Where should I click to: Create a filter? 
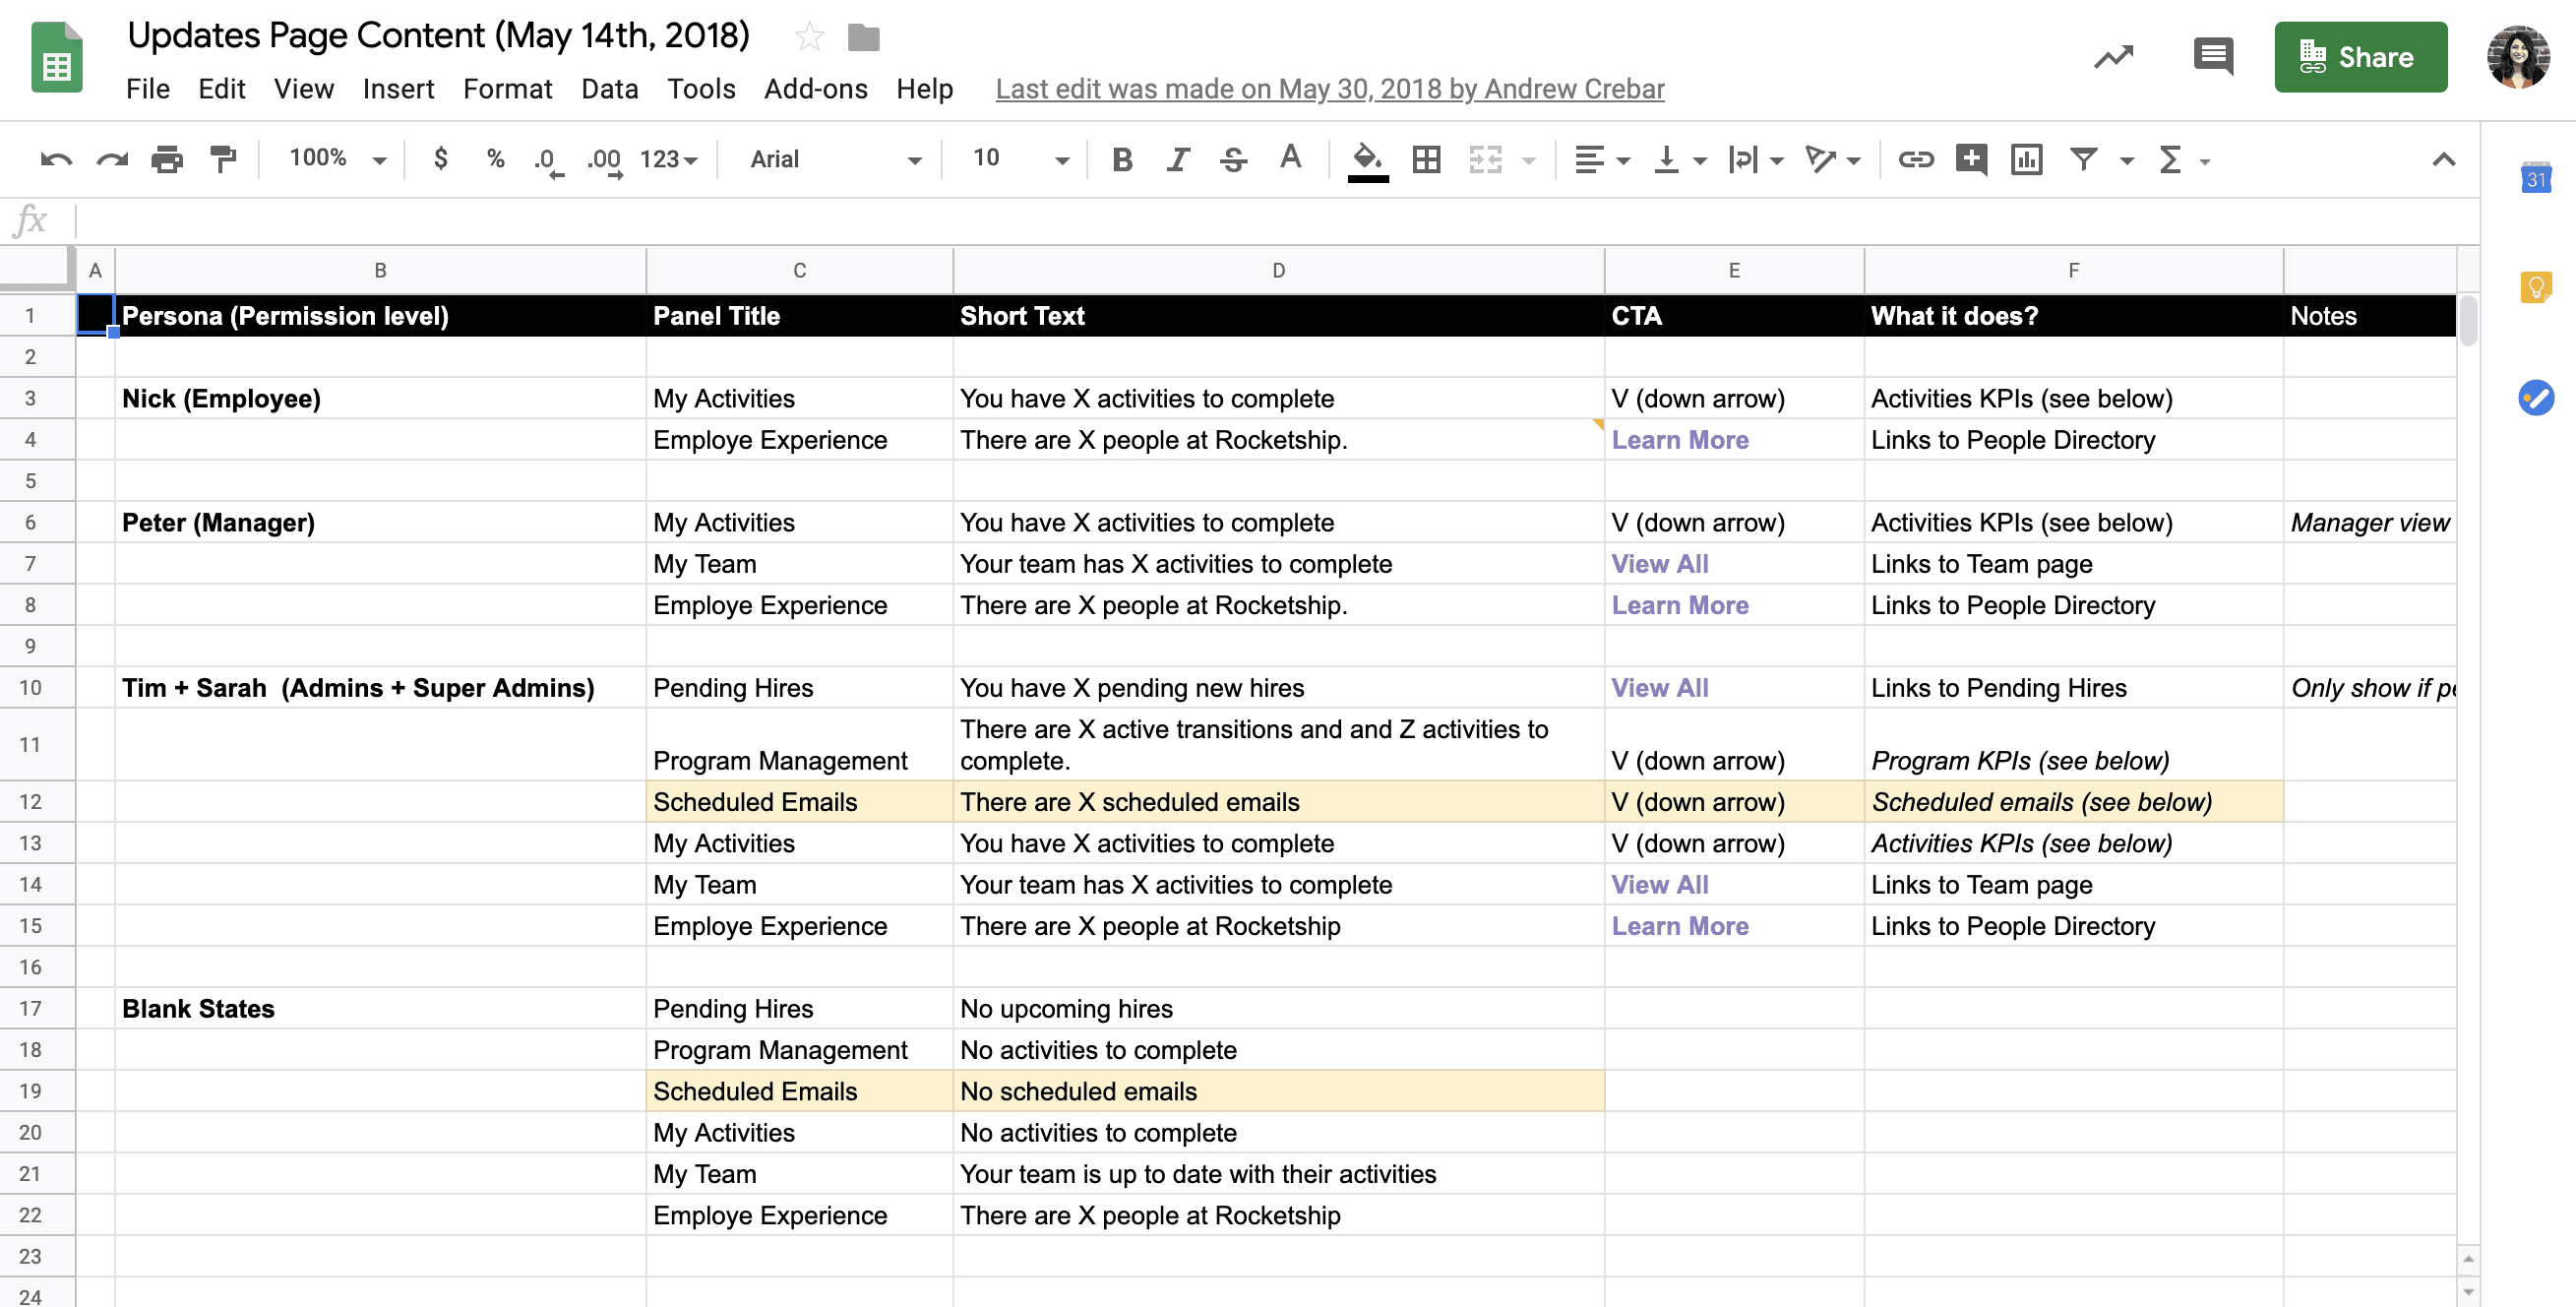click(2083, 159)
